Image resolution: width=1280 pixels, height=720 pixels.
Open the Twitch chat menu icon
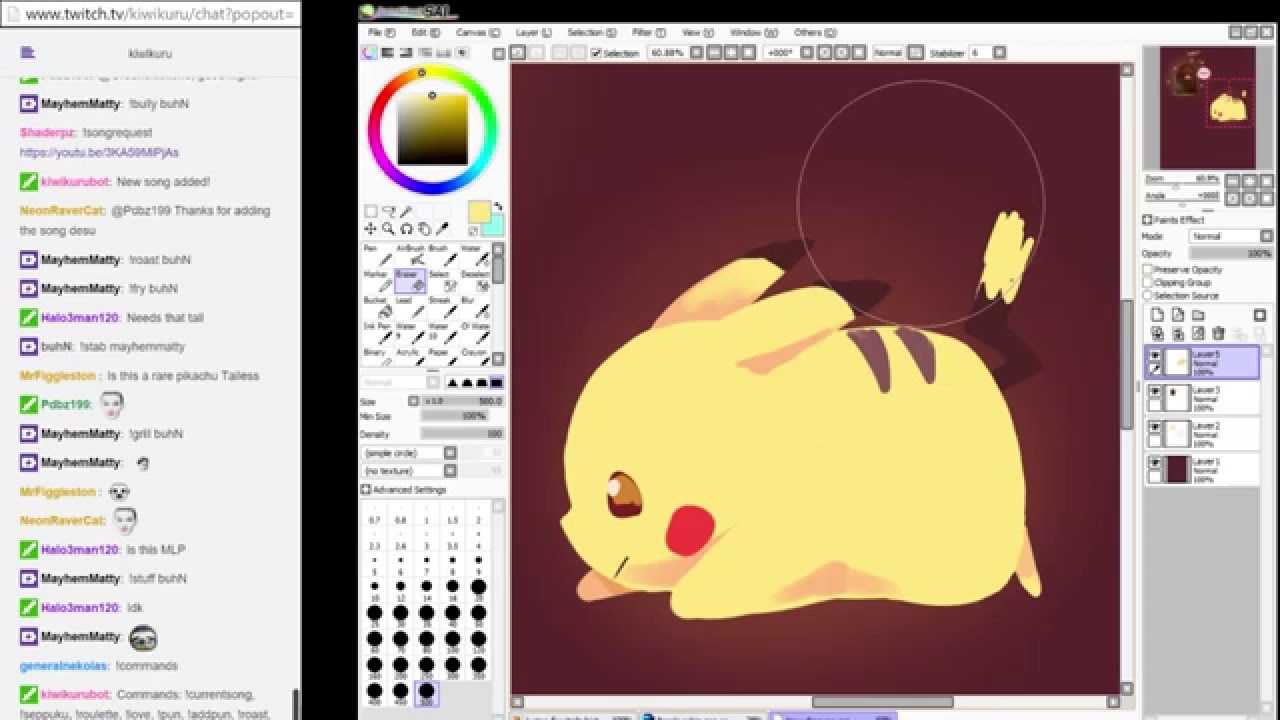pyautogui.click(x=28, y=52)
